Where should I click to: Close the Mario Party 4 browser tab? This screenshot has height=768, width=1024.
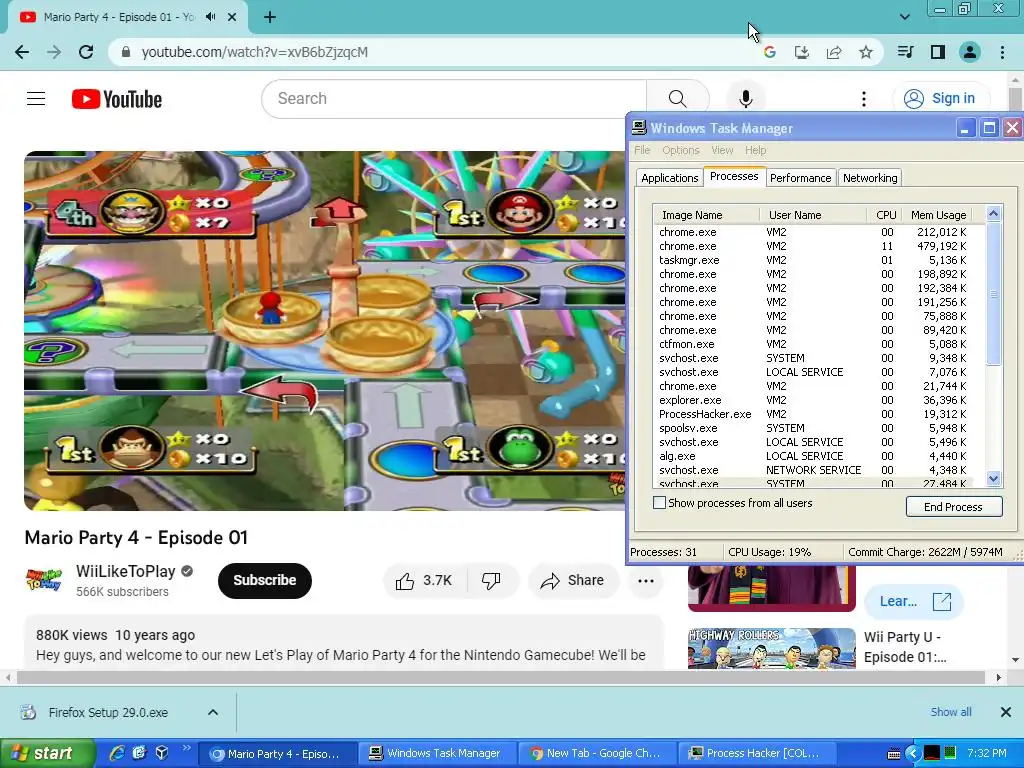pos(232,17)
